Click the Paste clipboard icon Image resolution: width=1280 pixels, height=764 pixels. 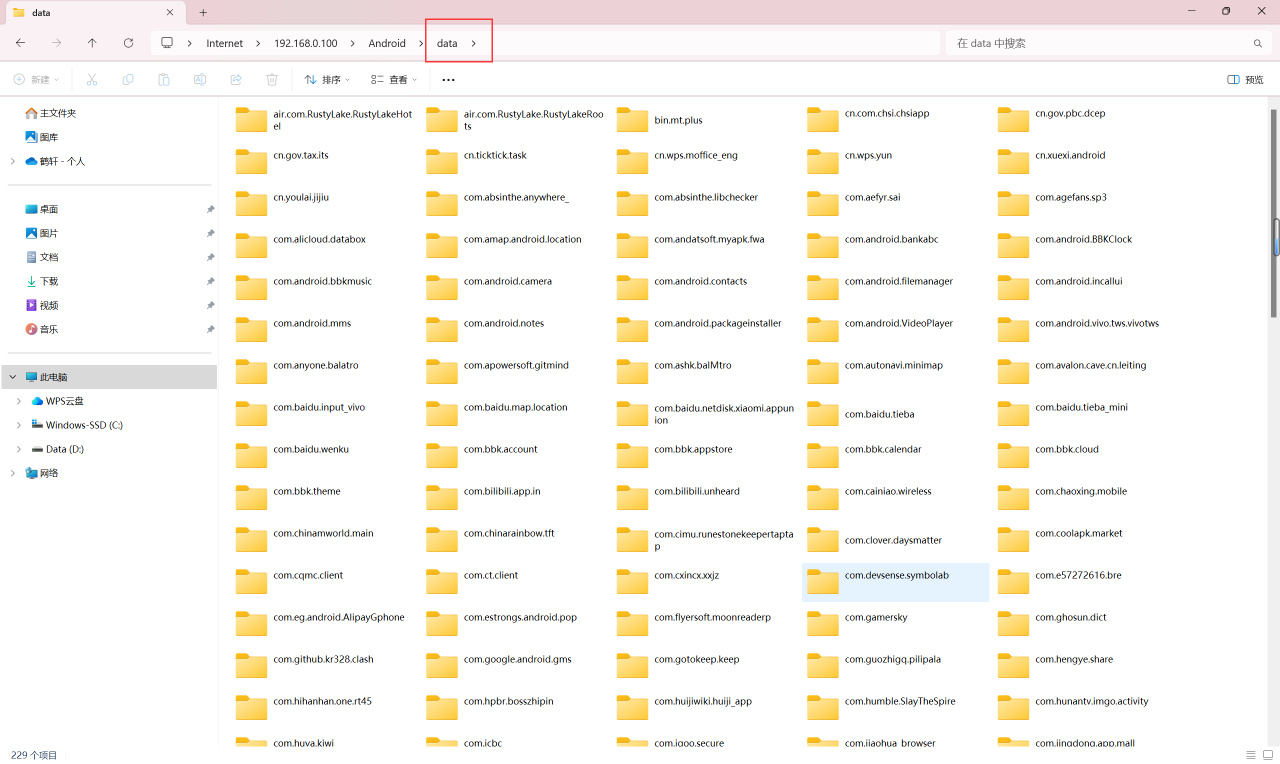(x=164, y=79)
